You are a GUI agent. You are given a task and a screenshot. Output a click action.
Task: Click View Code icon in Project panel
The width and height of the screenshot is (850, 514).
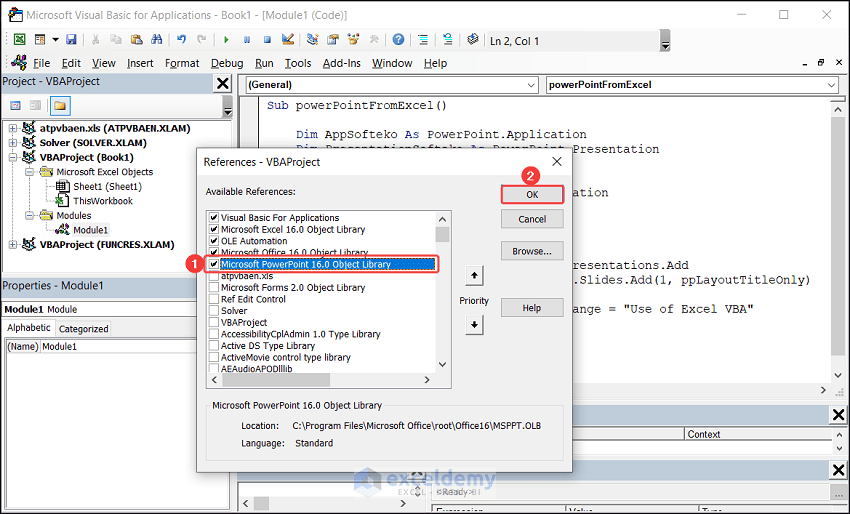(x=15, y=105)
